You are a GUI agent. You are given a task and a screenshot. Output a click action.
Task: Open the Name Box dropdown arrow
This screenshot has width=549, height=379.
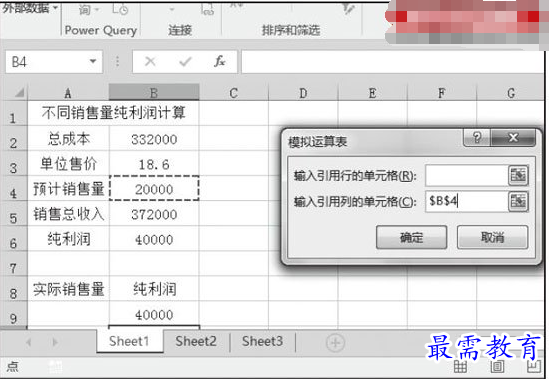[x=93, y=61]
